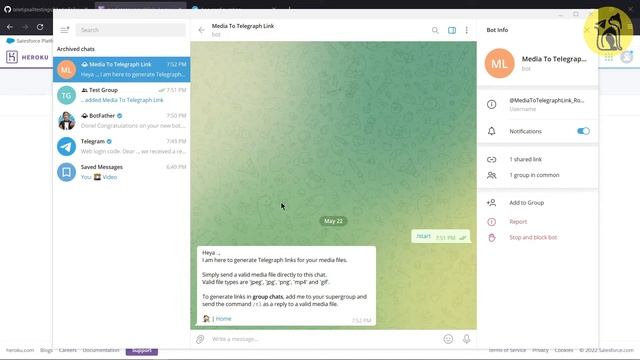Click the bell Notifications icon
The height and width of the screenshot is (360, 640).
[491, 131]
